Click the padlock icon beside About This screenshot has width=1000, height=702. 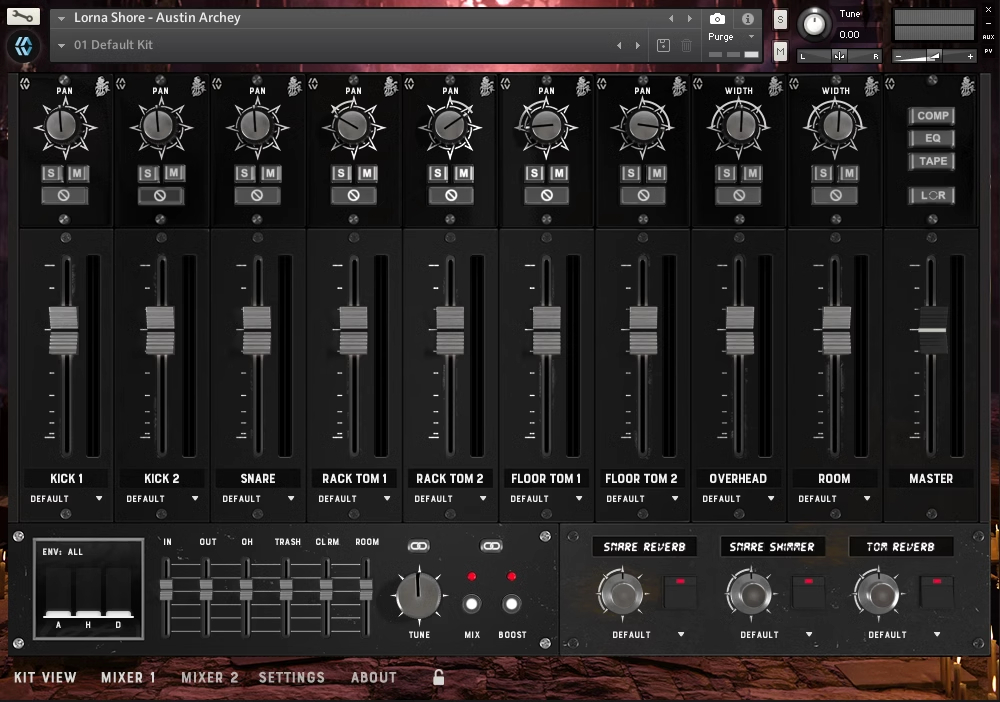438,677
